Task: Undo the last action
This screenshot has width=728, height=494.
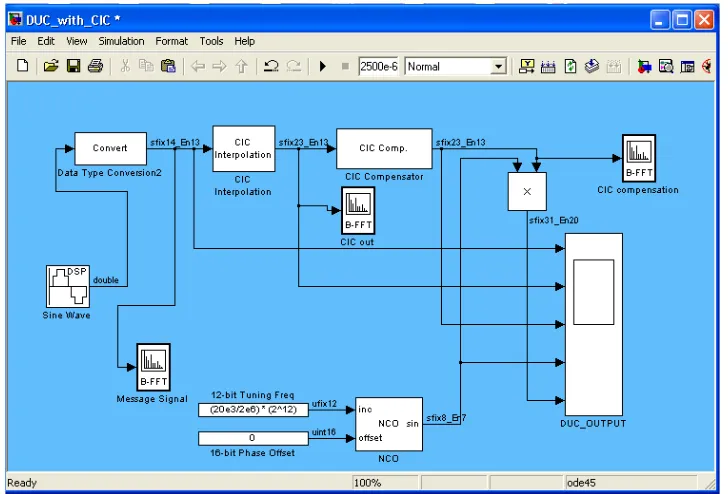Action: 271,66
